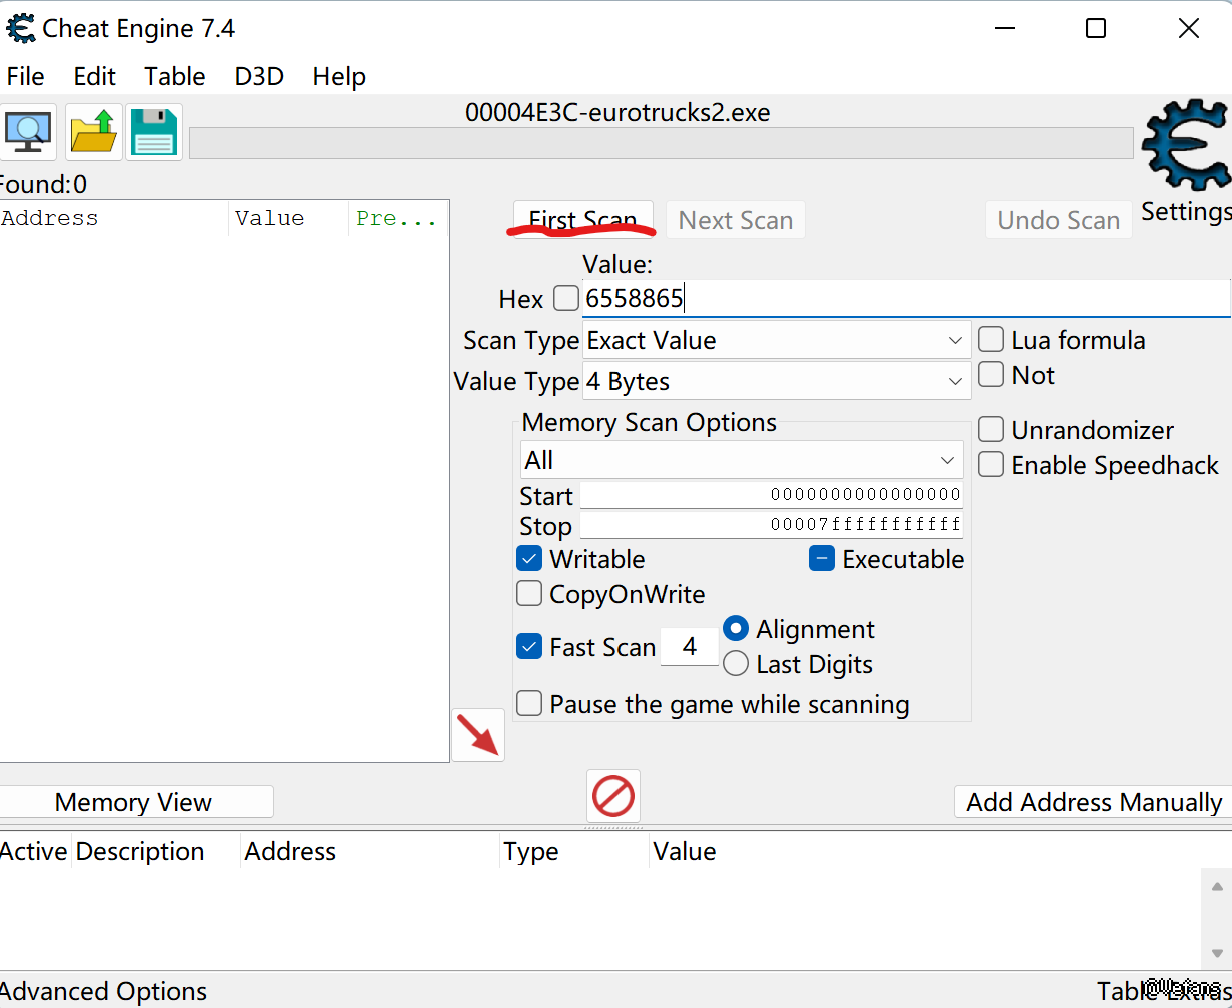Image resolution: width=1232 pixels, height=1008 pixels.
Task: Open the Table menu
Action: pos(175,77)
